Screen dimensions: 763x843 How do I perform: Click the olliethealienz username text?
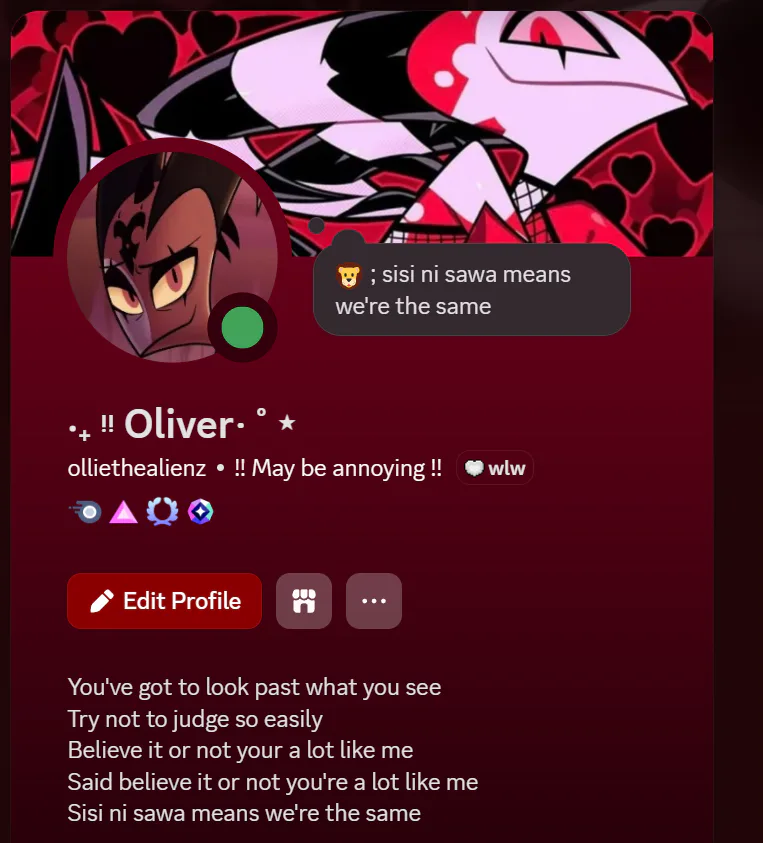(x=137, y=468)
